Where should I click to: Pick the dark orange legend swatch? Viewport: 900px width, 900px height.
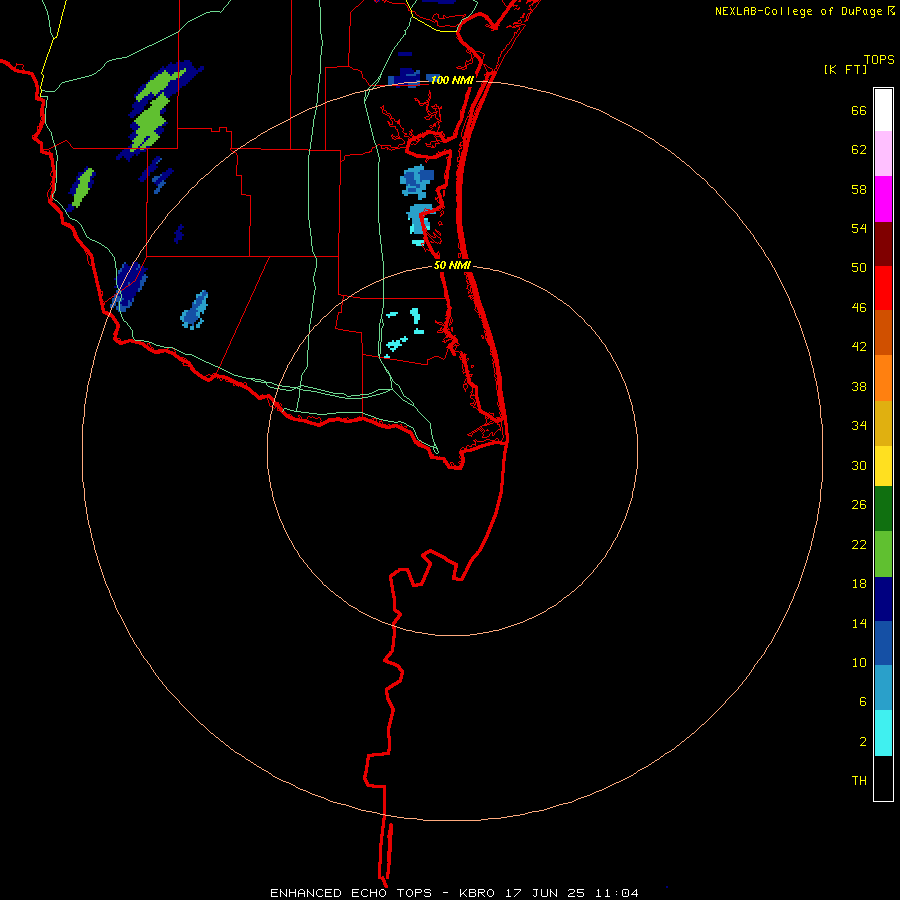883,332
